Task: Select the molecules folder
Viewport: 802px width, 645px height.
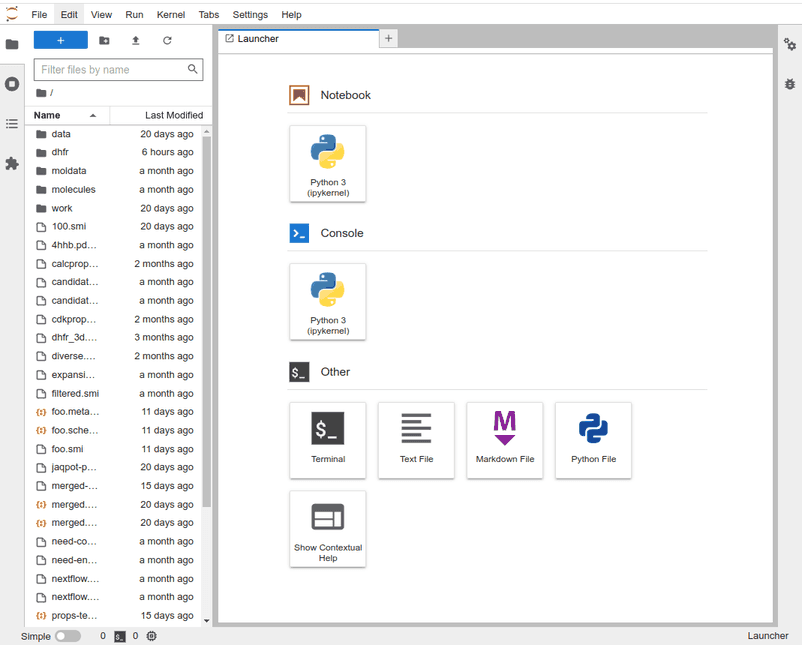Action: coord(115,189)
